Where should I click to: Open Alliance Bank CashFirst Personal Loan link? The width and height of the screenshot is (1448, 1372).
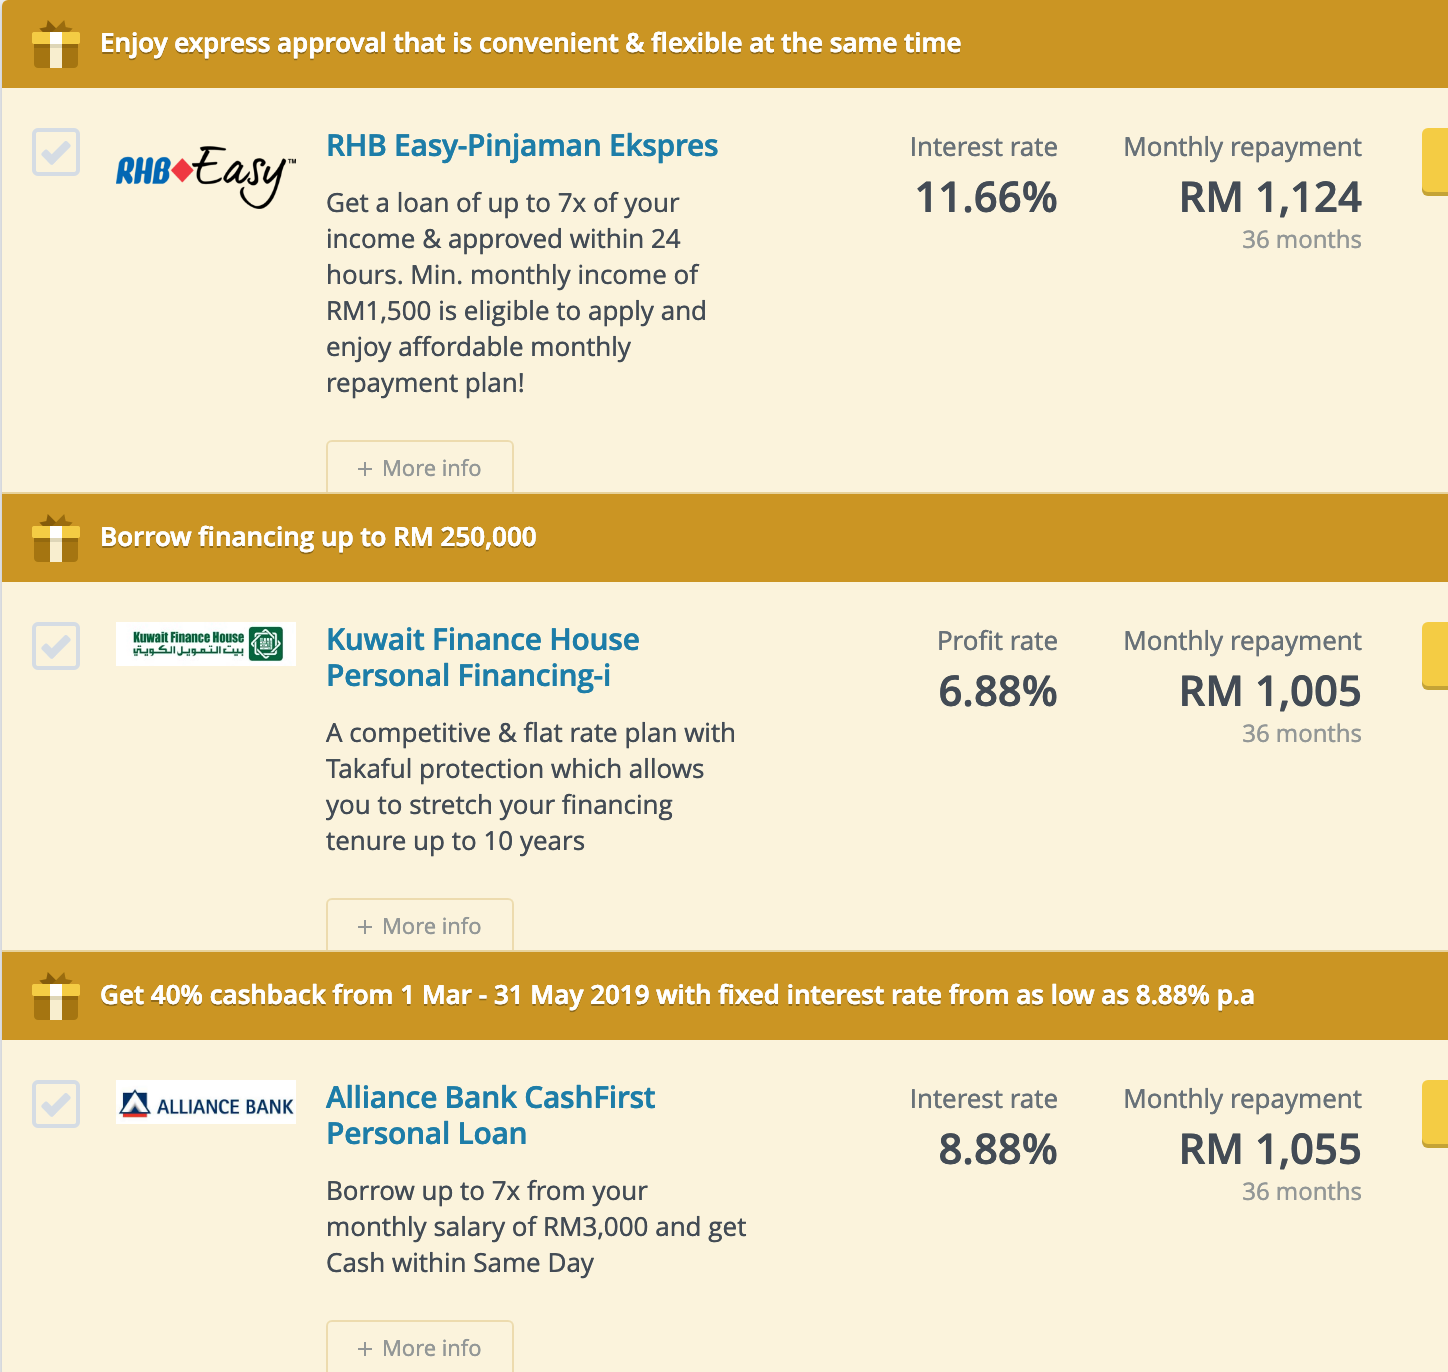coord(491,1116)
